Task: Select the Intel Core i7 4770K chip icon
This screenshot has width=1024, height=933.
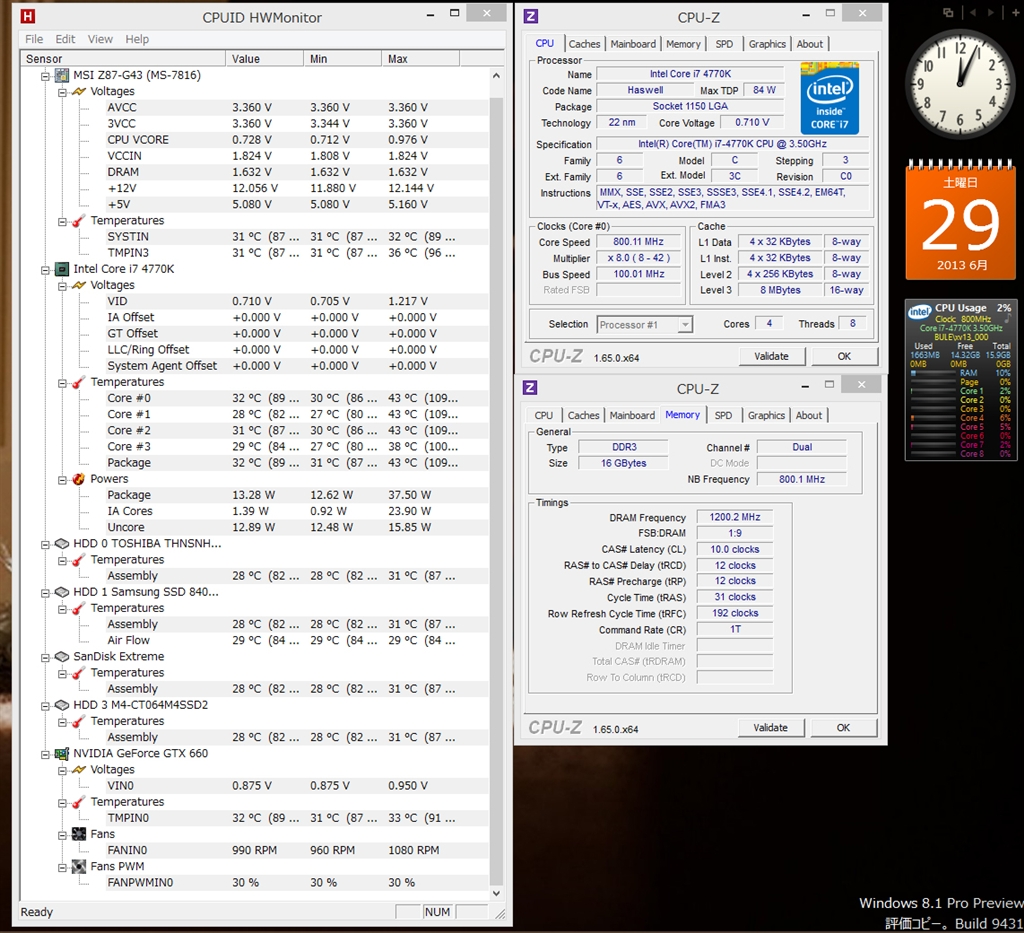Action: [61, 269]
